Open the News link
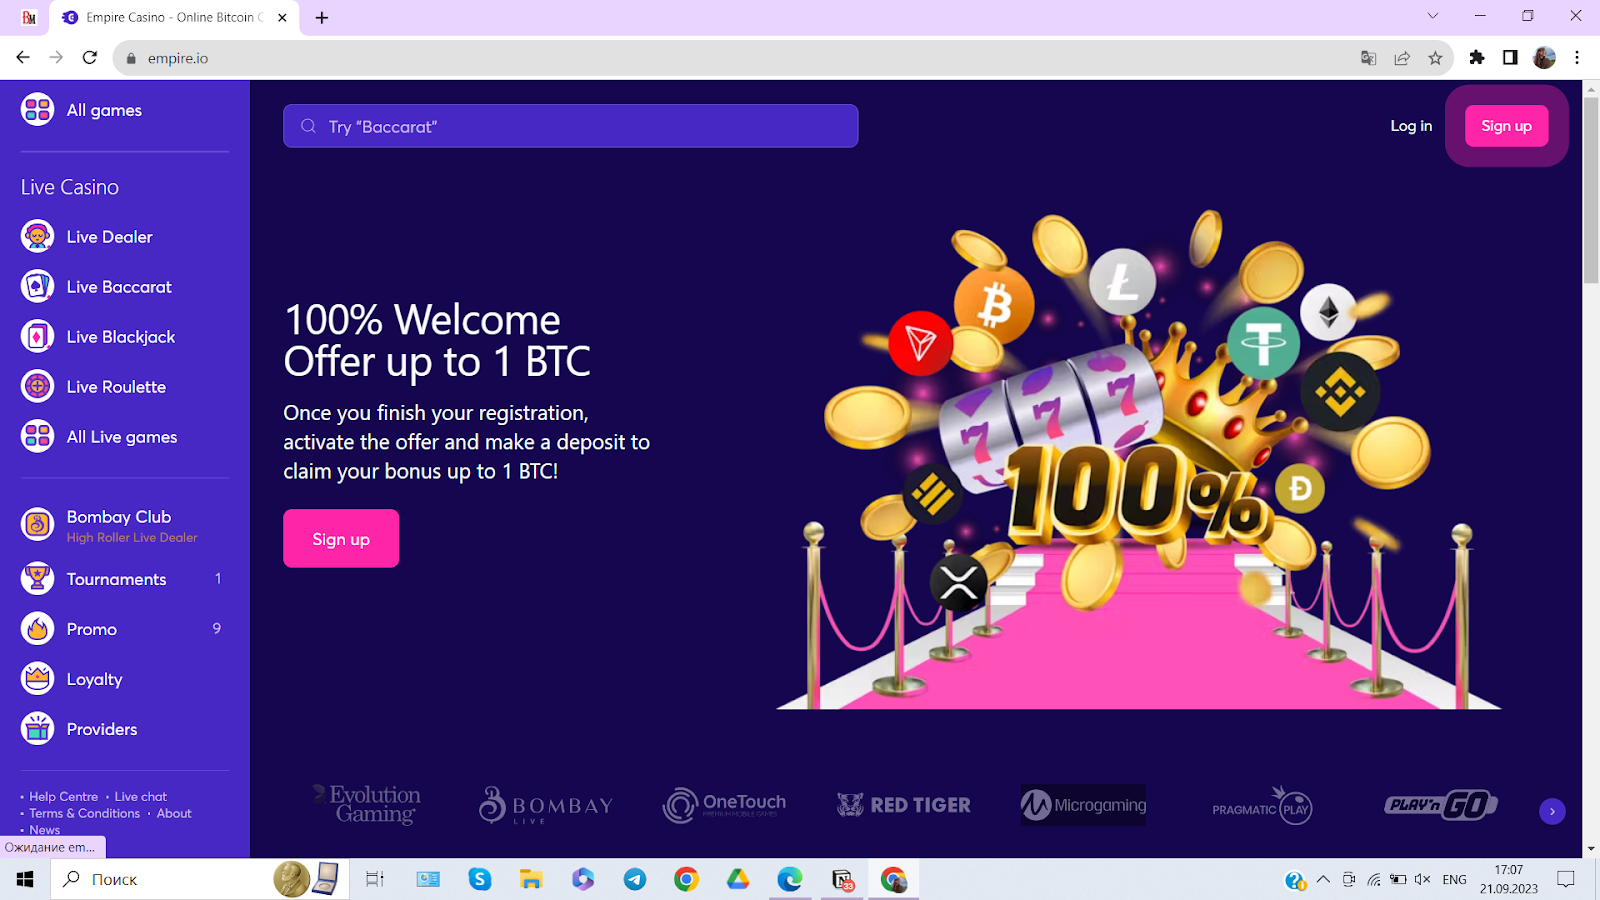Screen dimensions: 1600x900 tap(45, 830)
